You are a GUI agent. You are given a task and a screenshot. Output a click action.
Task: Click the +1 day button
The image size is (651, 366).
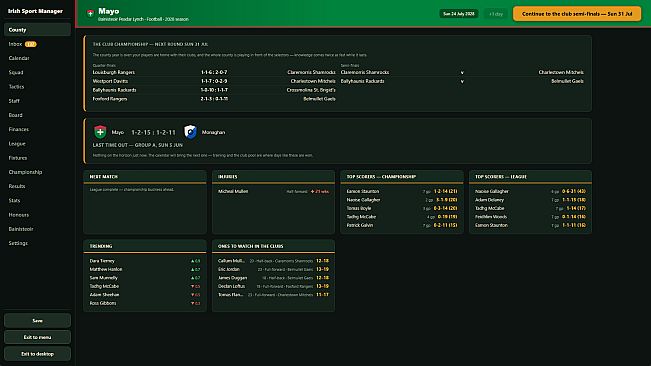(x=496, y=14)
